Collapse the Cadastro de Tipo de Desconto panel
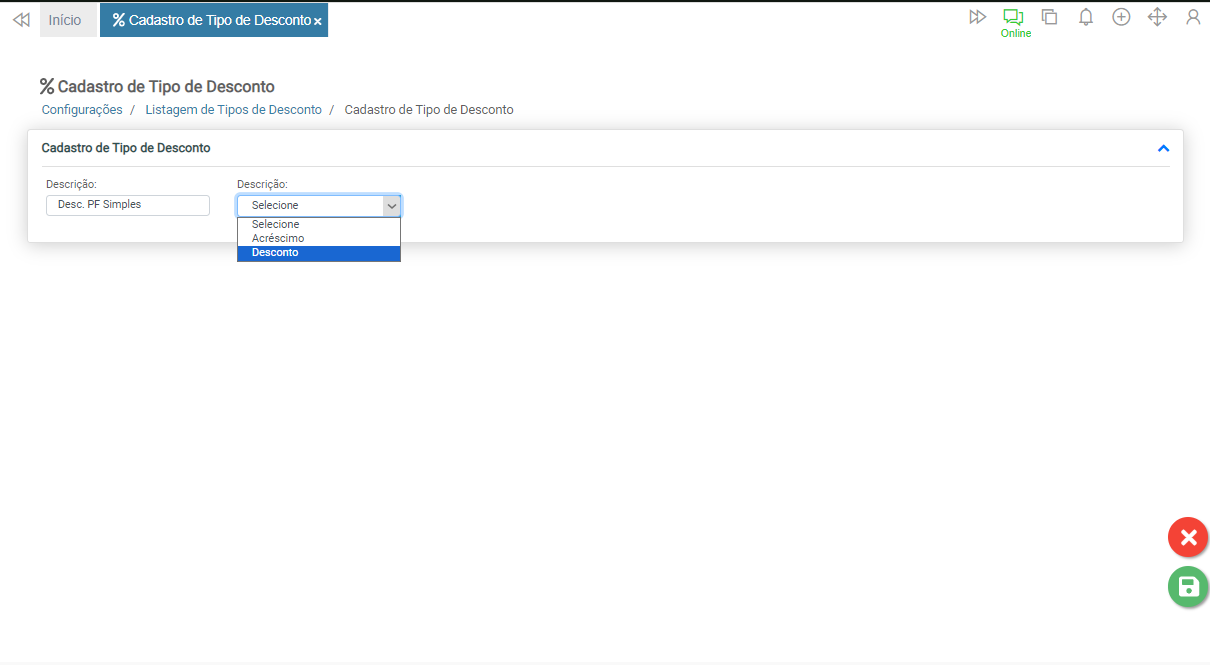 click(x=1163, y=148)
